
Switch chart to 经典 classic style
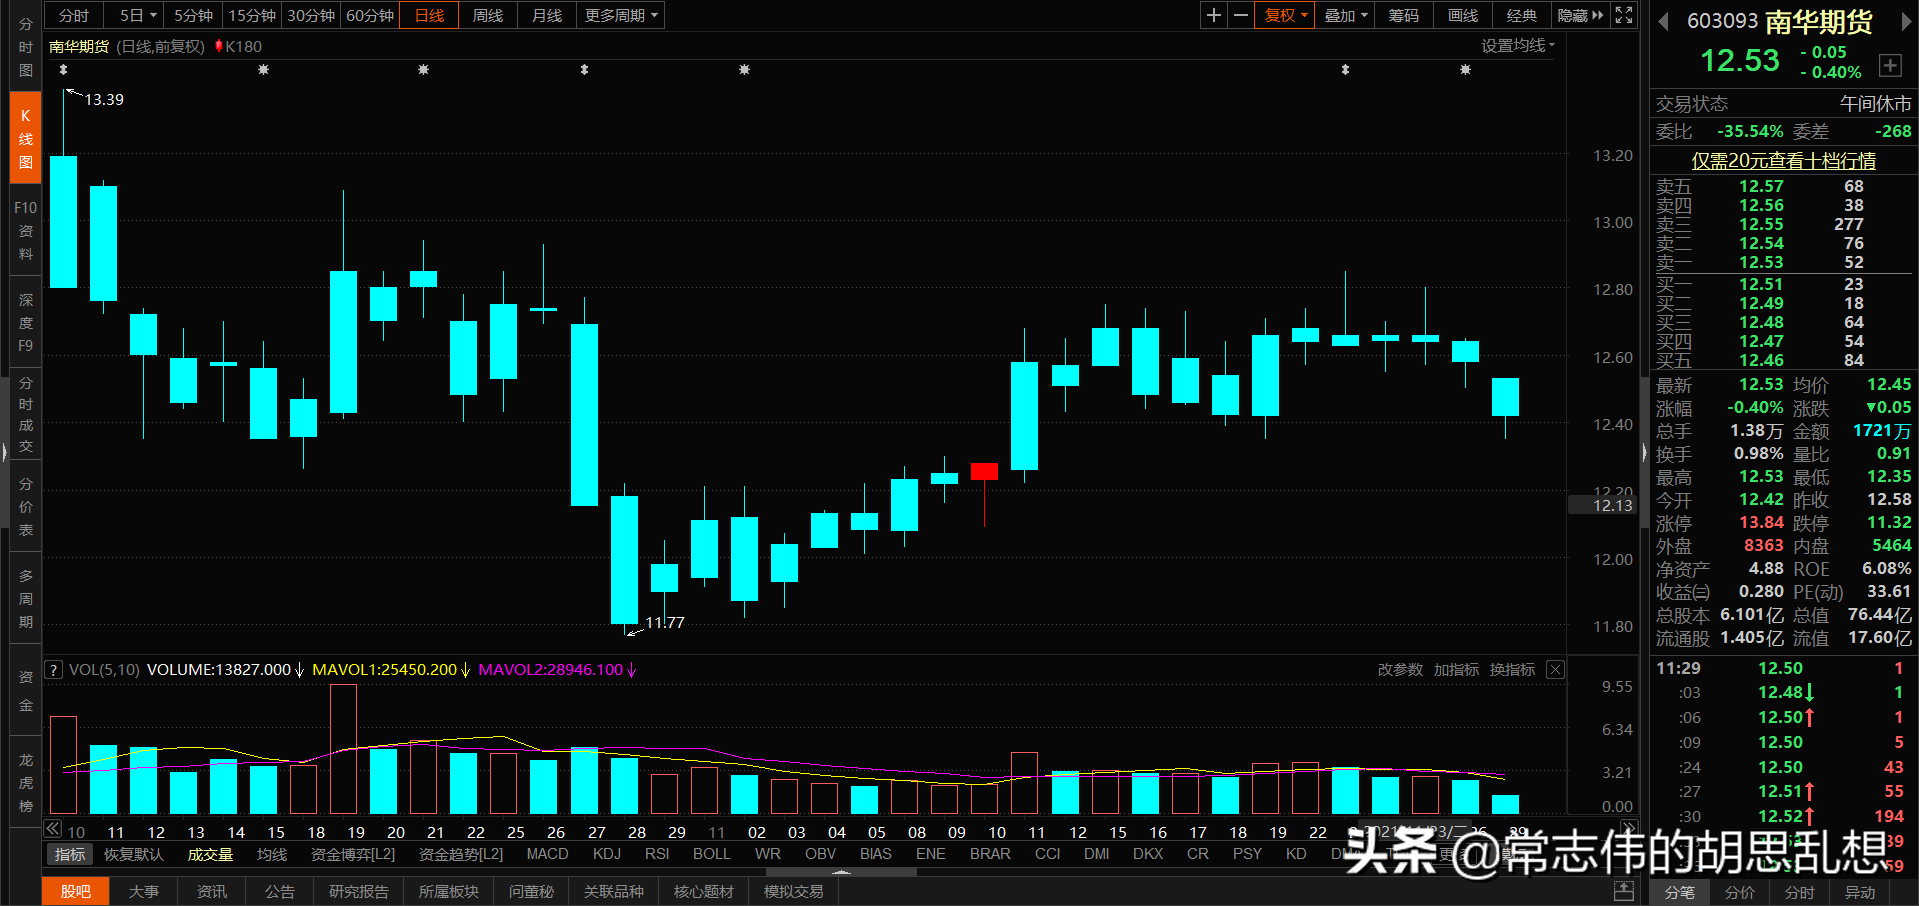[1521, 15]
